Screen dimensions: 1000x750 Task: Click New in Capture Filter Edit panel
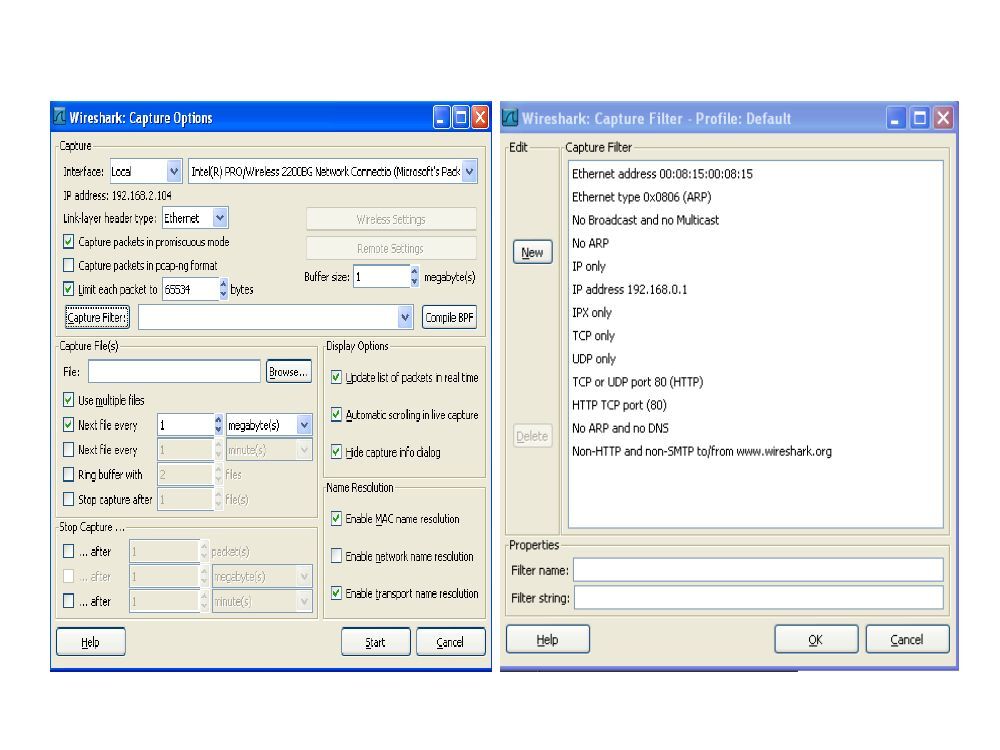point(533,252)
